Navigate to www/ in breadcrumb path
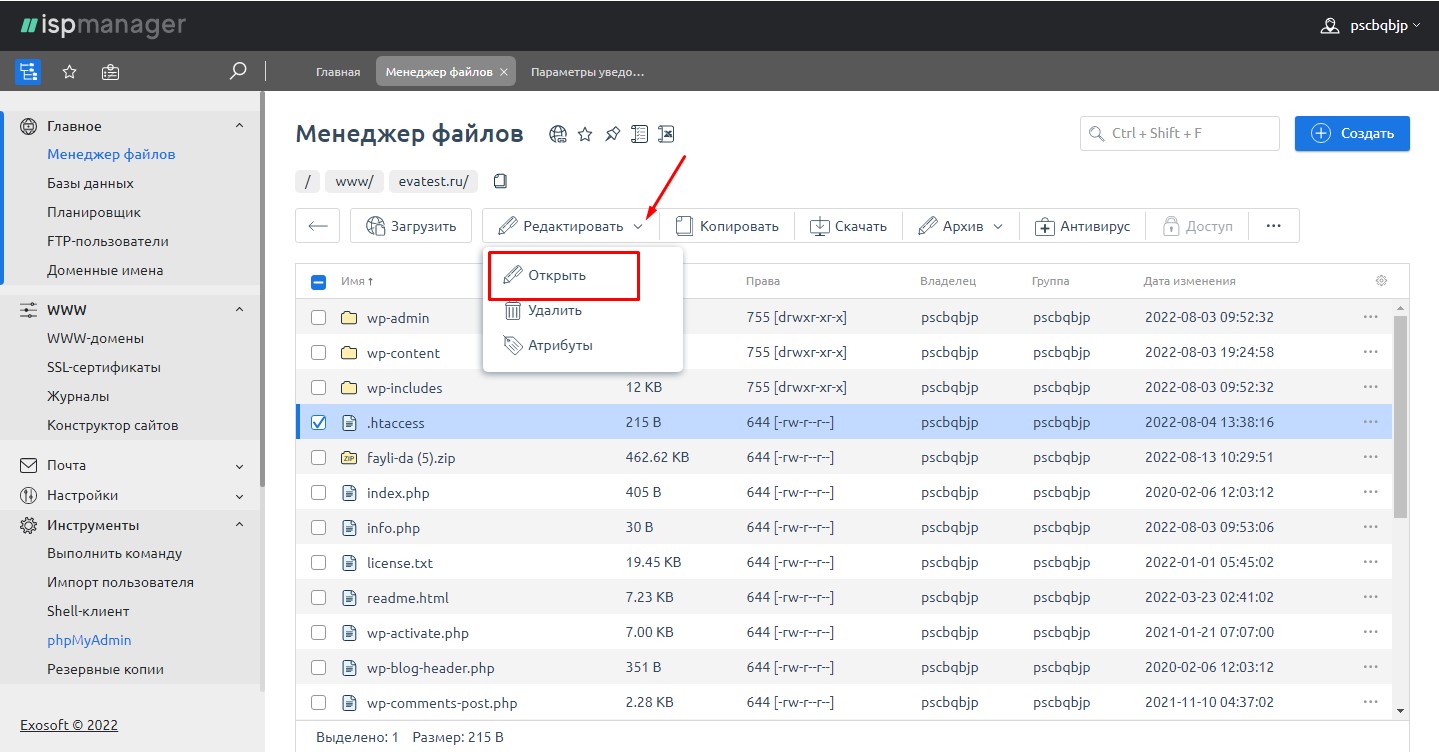This screenshot has width=1439, height=752. pyautogui.click(x=354, y=181)
